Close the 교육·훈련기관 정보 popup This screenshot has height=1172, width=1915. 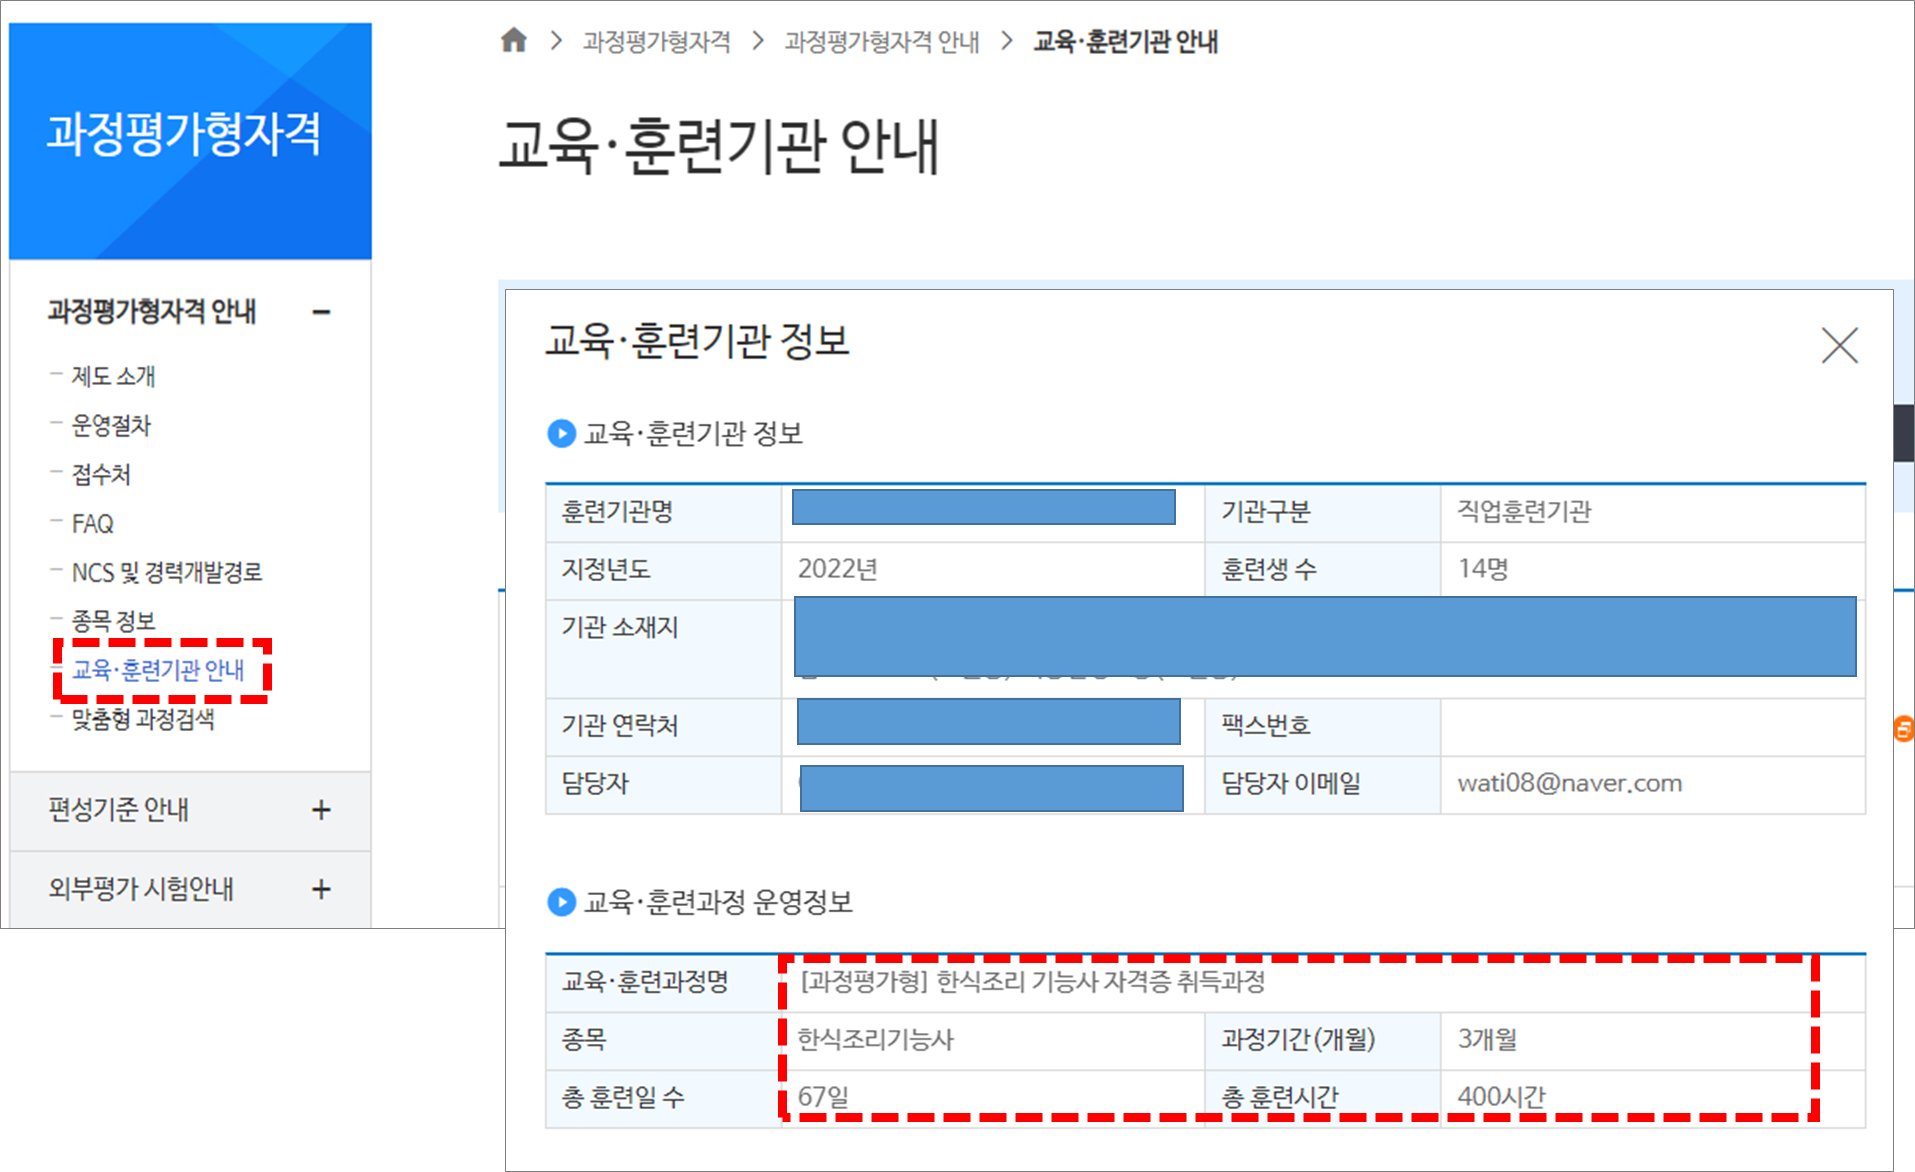click(x=1840, y=345)
